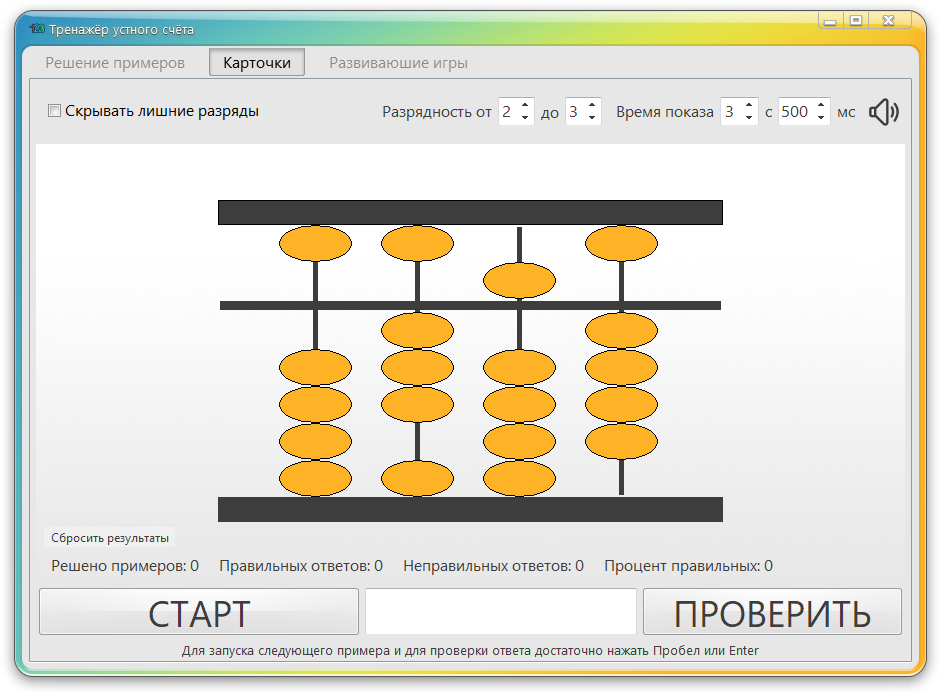The height and width of the screenshot is (693, 941).
Task: Increase the "Разрядность от" value
Action: [525, 106]
